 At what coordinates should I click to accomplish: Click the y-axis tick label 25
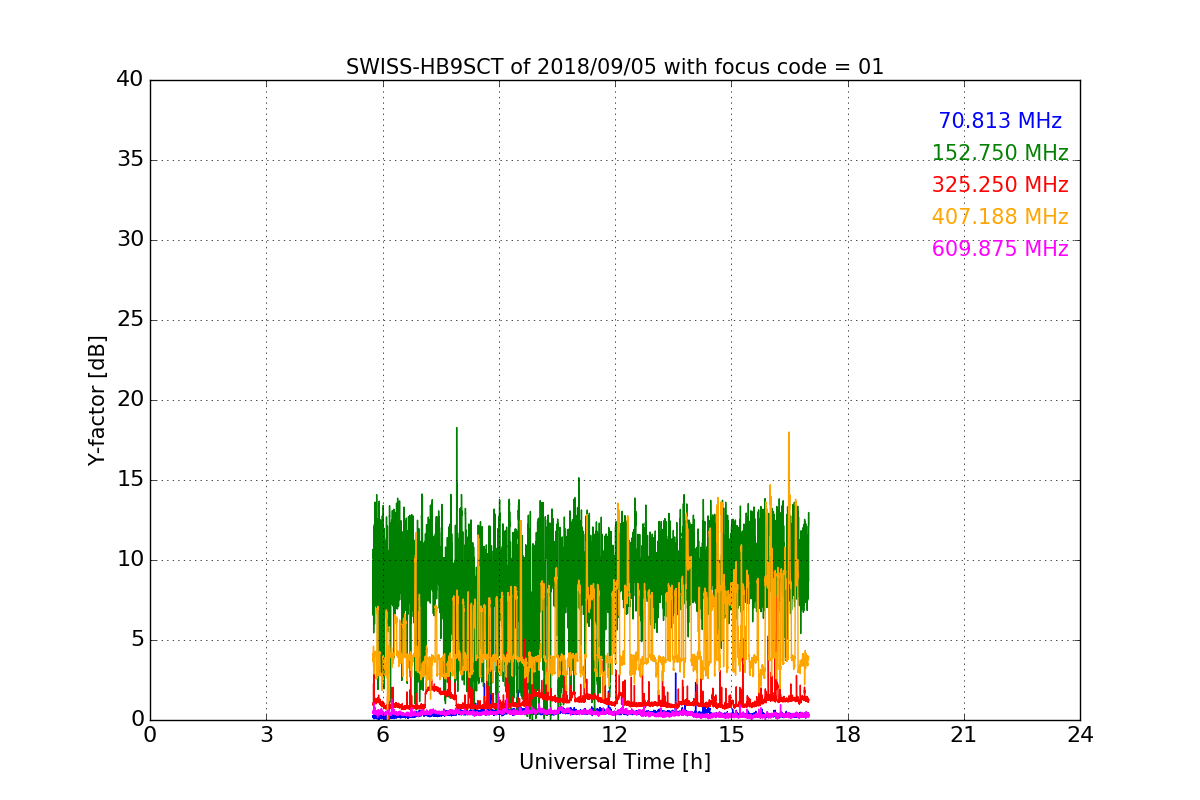point(130,320)
